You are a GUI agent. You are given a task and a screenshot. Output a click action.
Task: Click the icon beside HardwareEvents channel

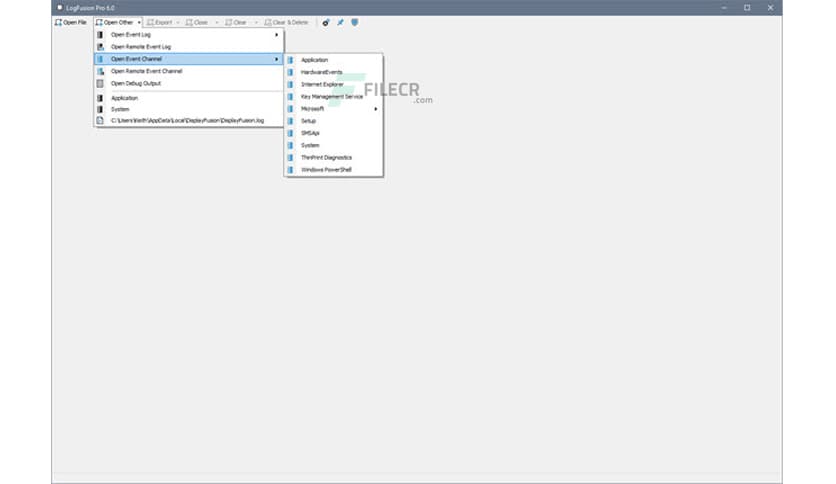click(291, 72)
